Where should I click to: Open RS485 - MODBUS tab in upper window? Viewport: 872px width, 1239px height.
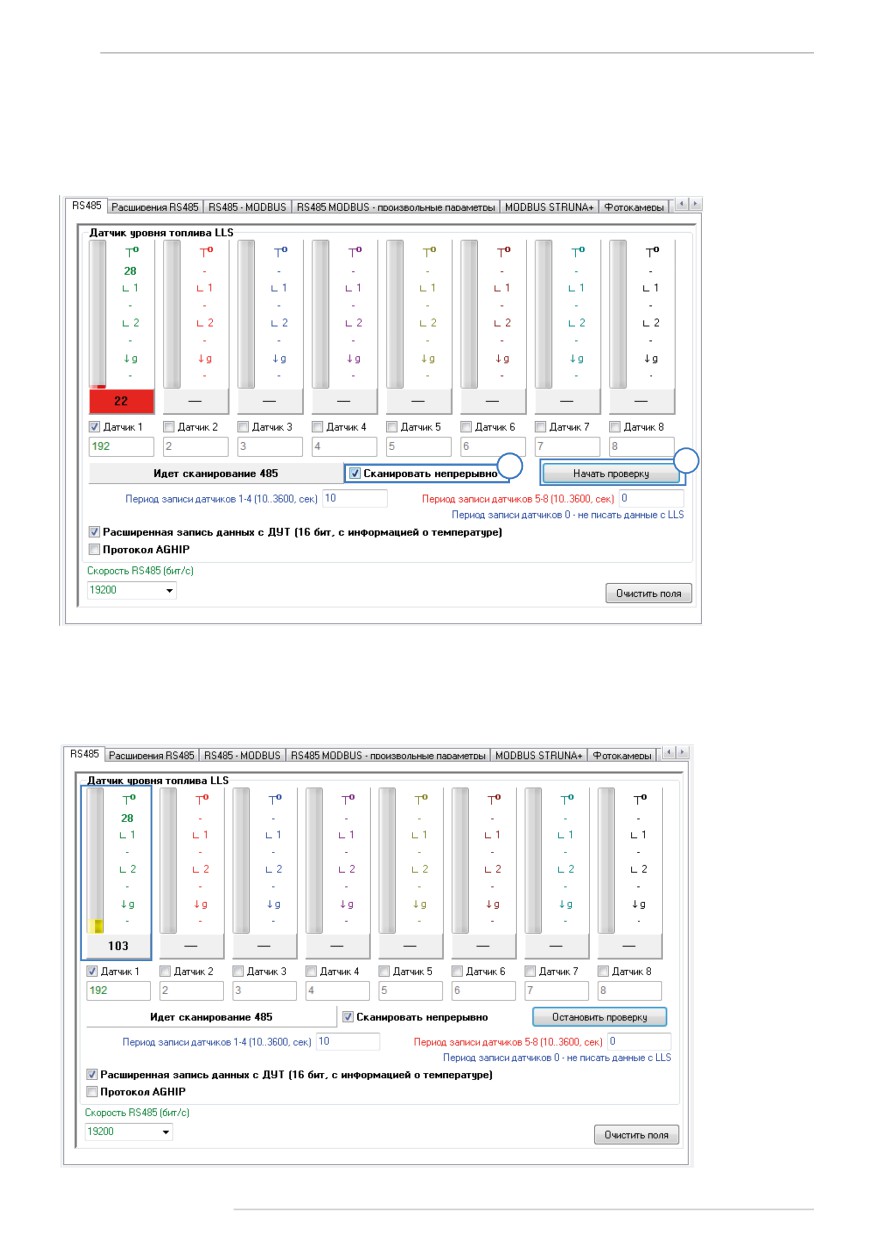247,207
